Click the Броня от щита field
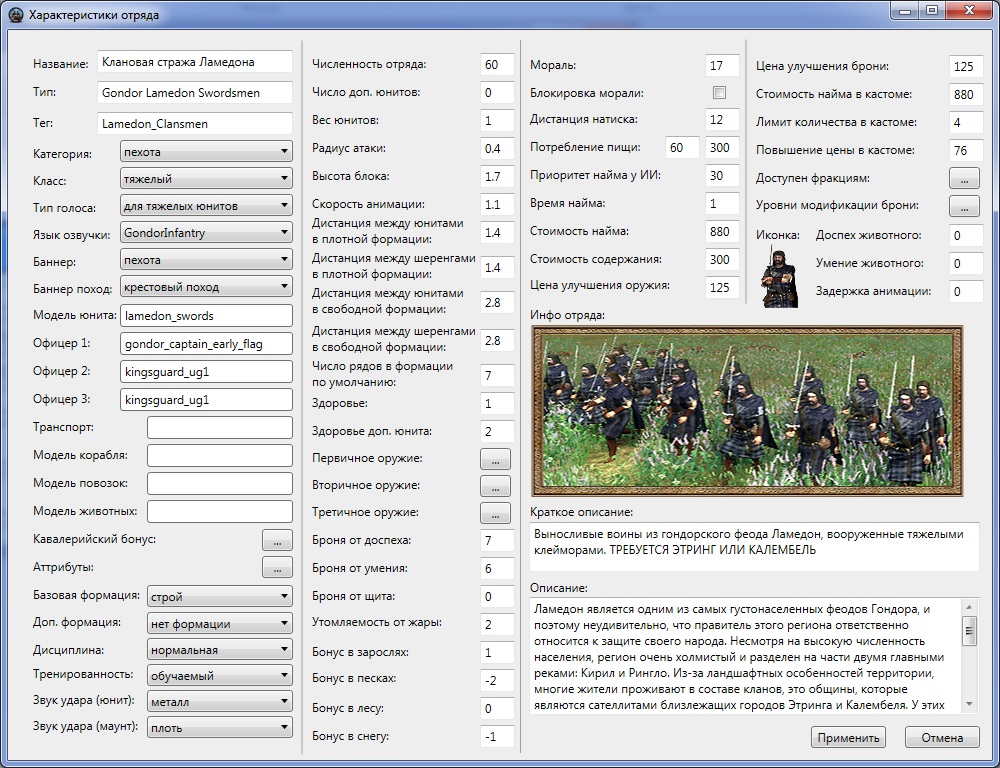Viewport: 1000px width, 768px height. tap(497, 597)
